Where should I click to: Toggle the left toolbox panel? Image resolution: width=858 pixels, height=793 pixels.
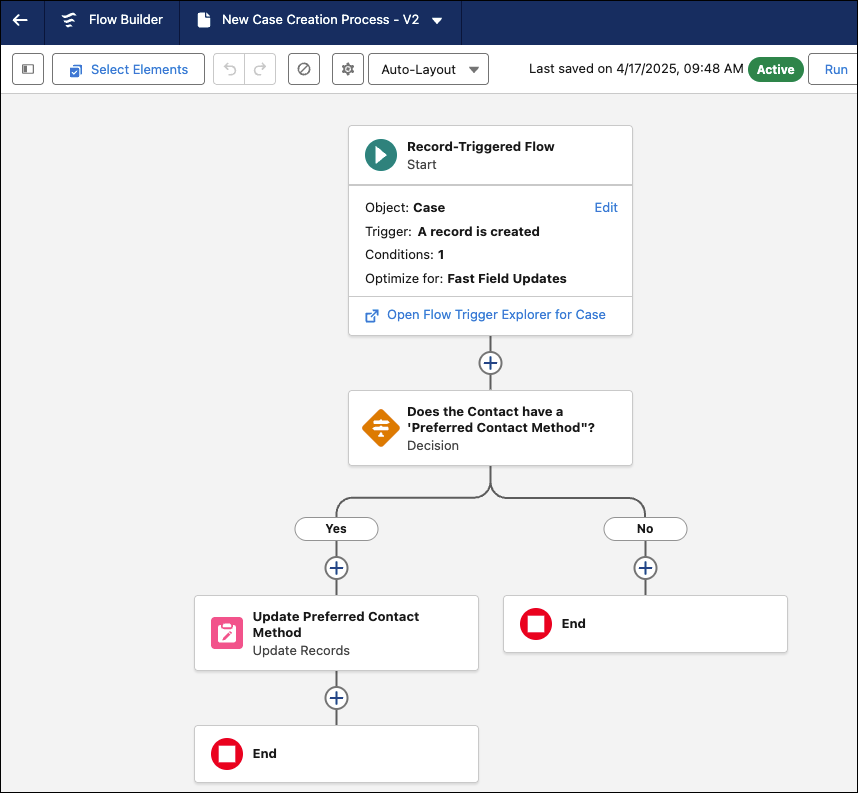pos(28,69)
